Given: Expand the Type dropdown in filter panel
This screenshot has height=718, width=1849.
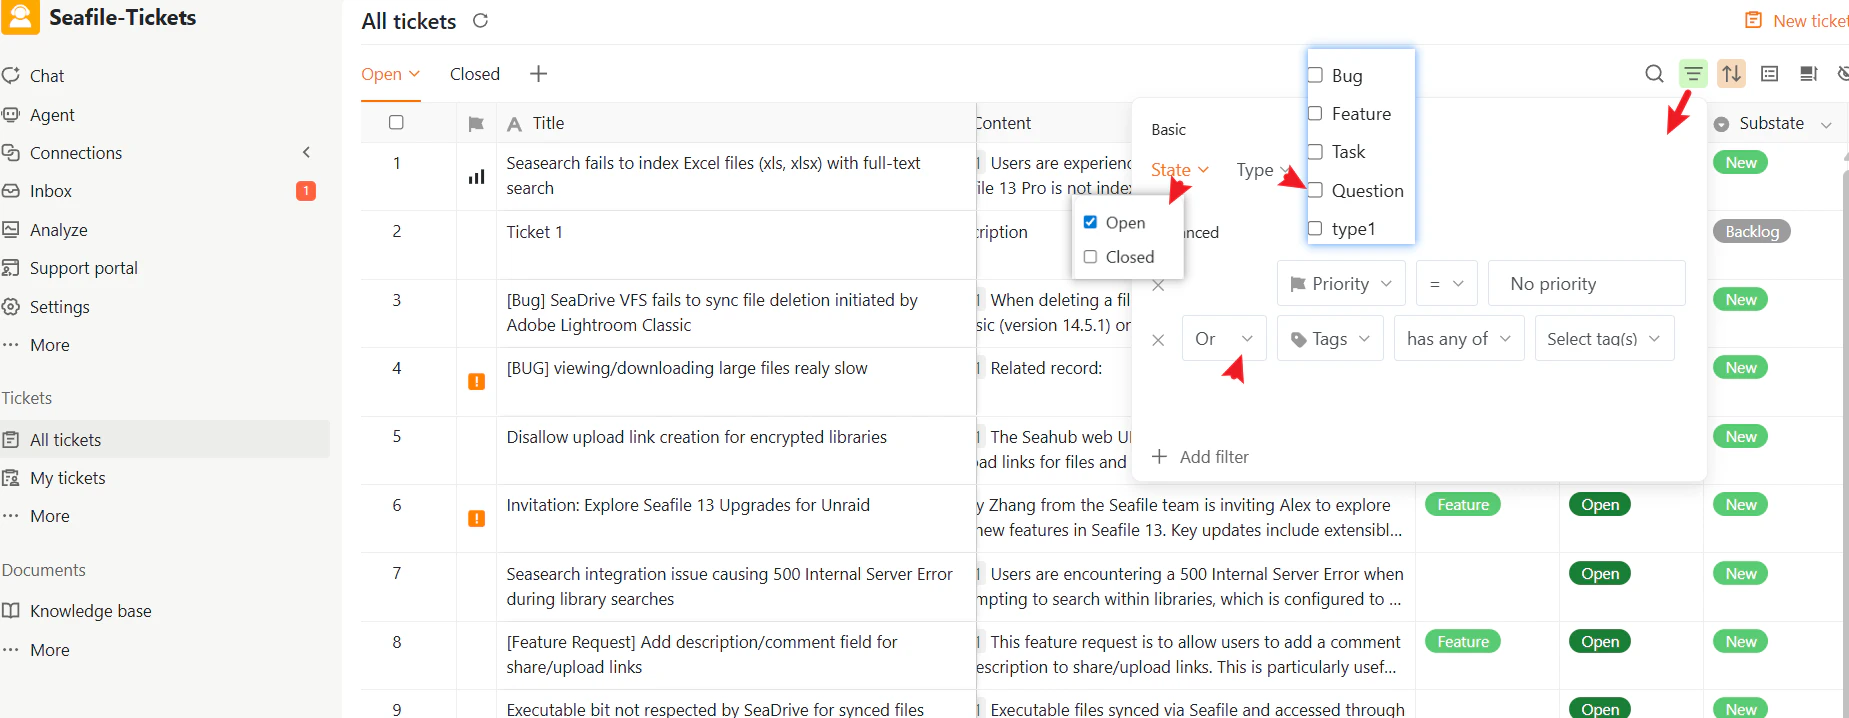Looking at the screenshot, I should point(1262,170).
